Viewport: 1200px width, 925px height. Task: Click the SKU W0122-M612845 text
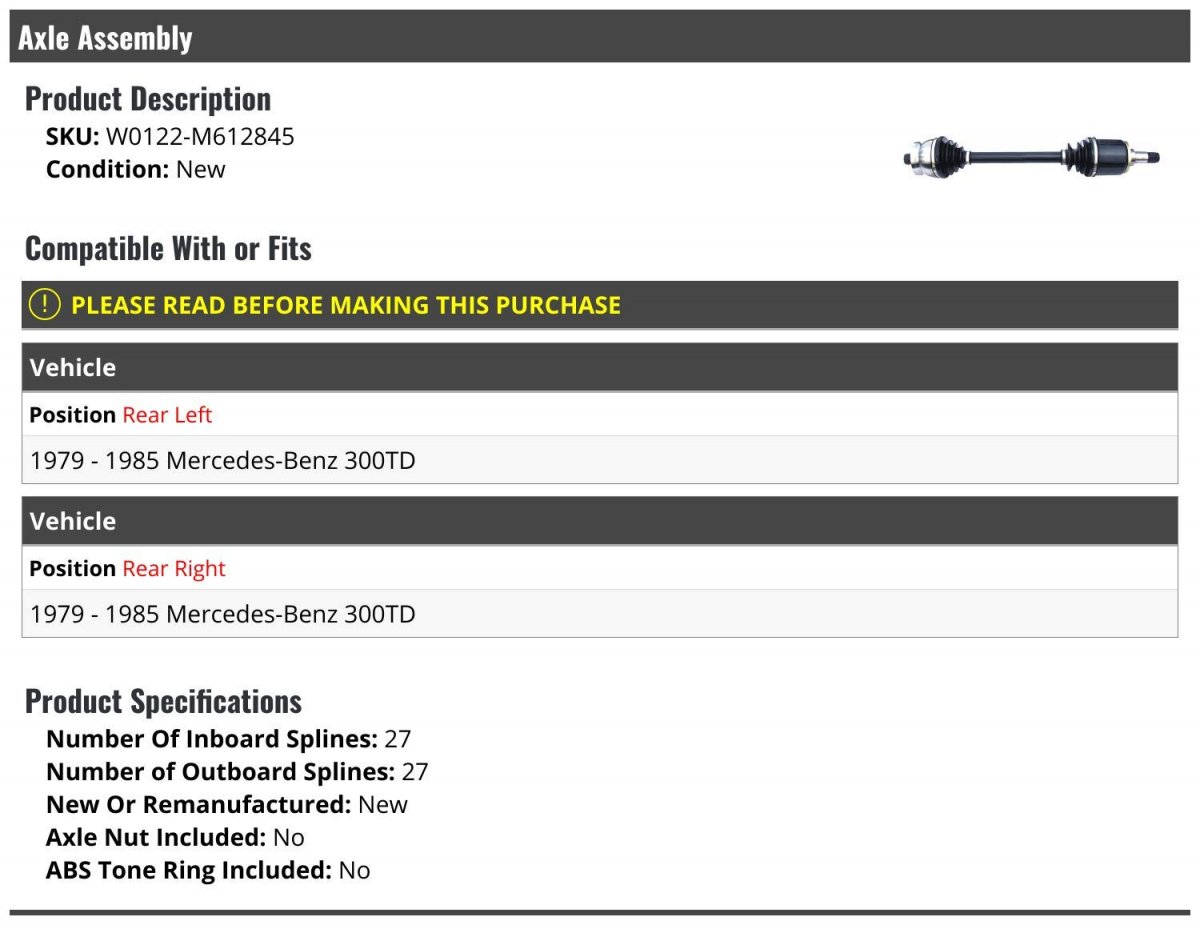(170, 137)
